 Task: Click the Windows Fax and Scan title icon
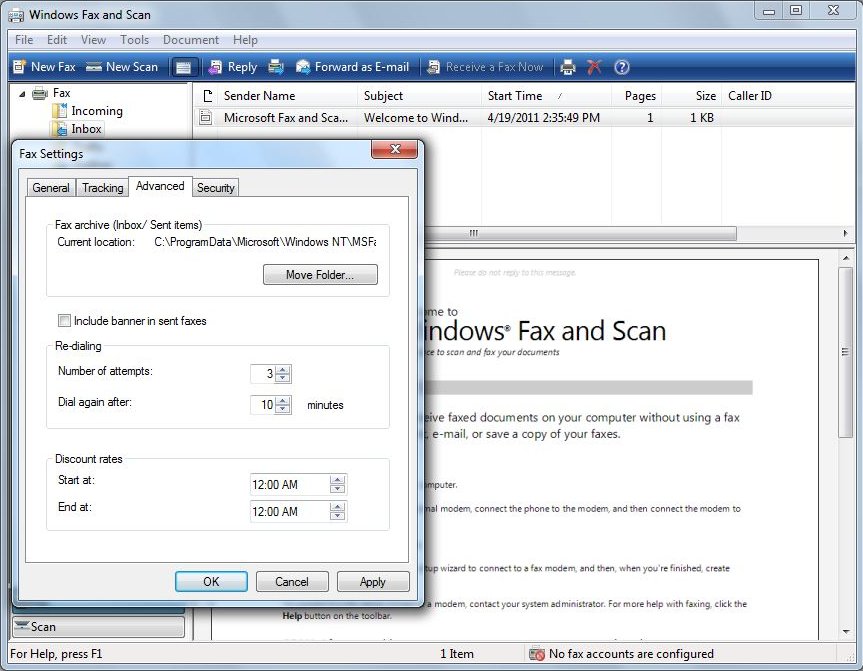coord(16,15)
